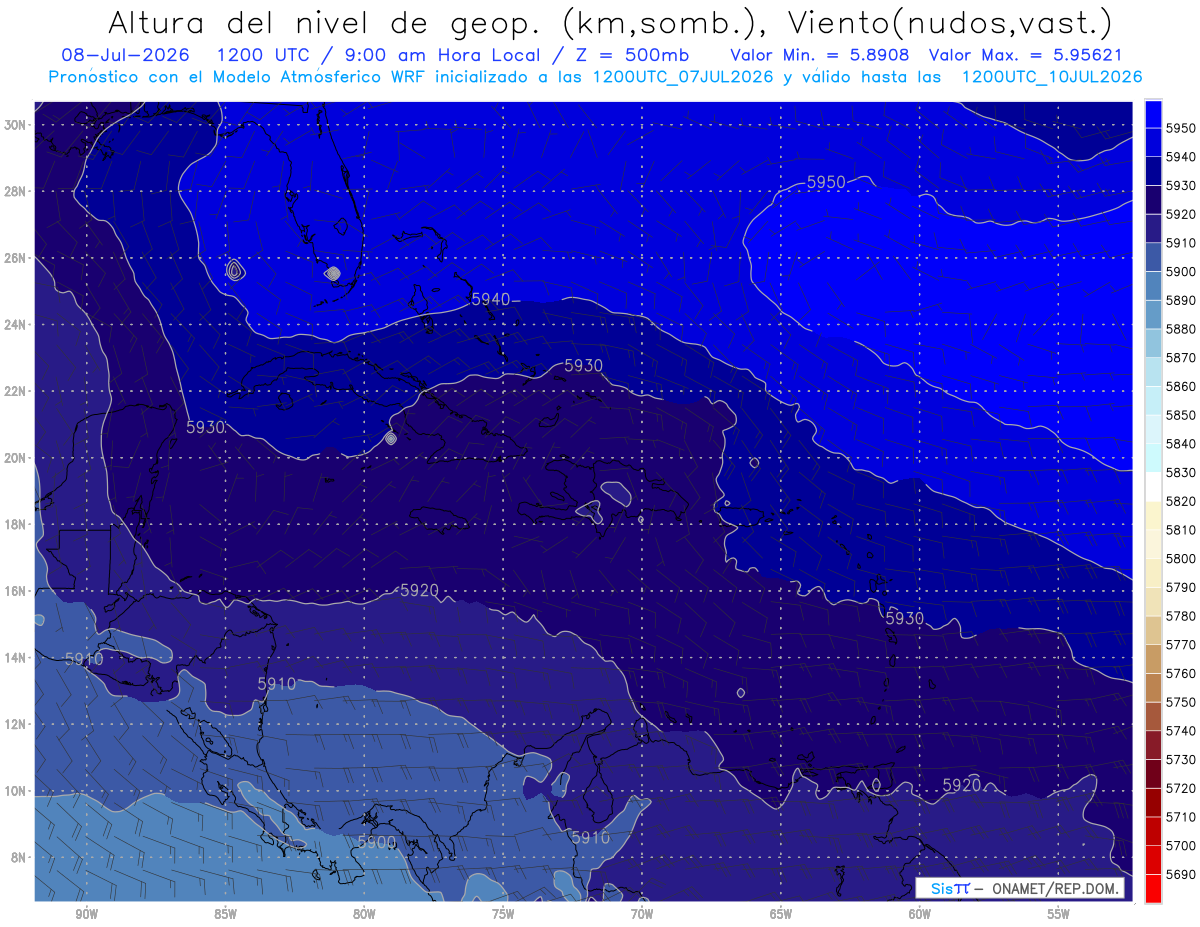Click the dark maroon colorbar swatch between 5720 and 5730

point(1153,773)
